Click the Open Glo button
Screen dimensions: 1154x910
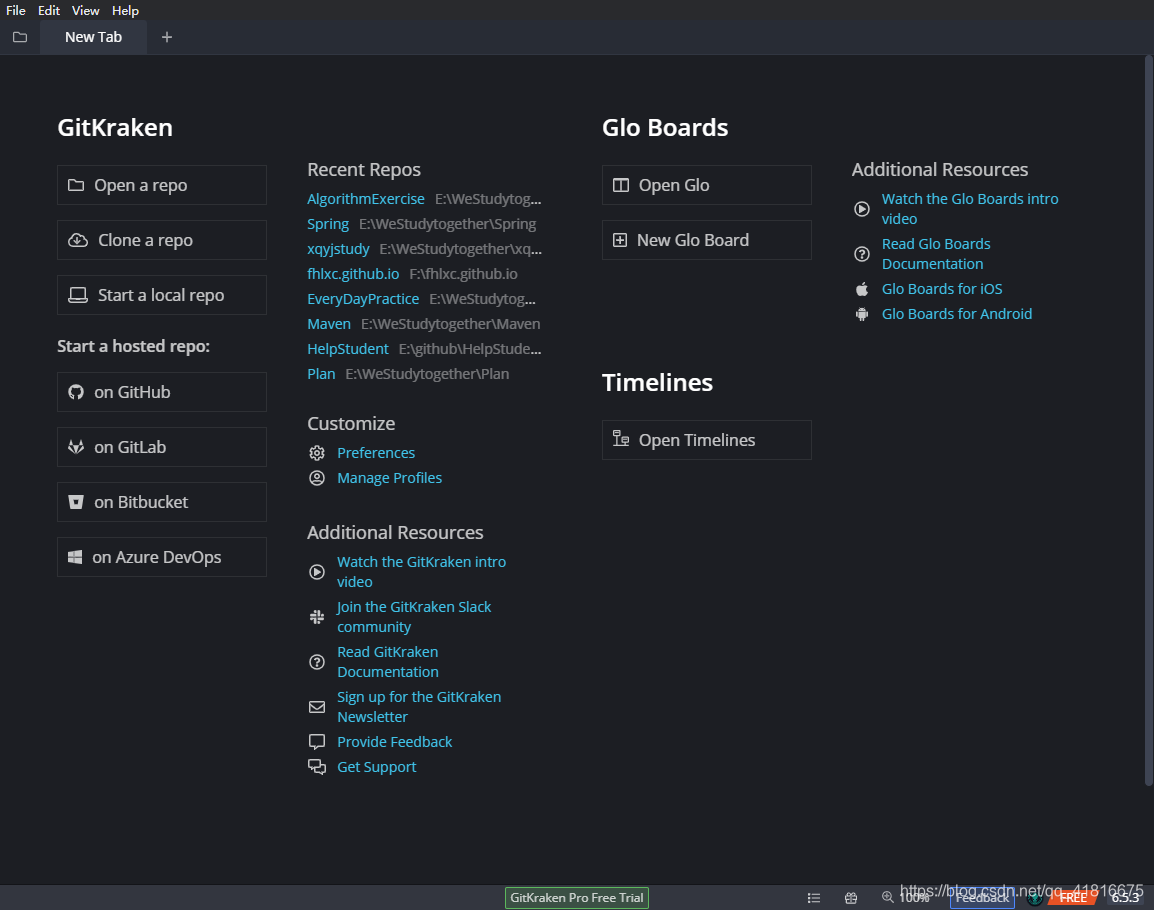point(707,185)
